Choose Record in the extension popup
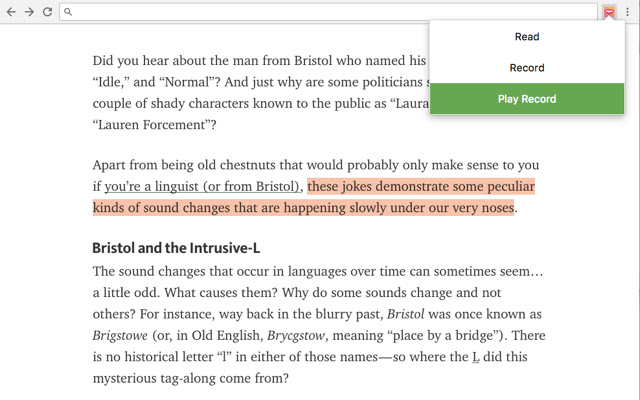640x400 pixels. coord(527,68)
